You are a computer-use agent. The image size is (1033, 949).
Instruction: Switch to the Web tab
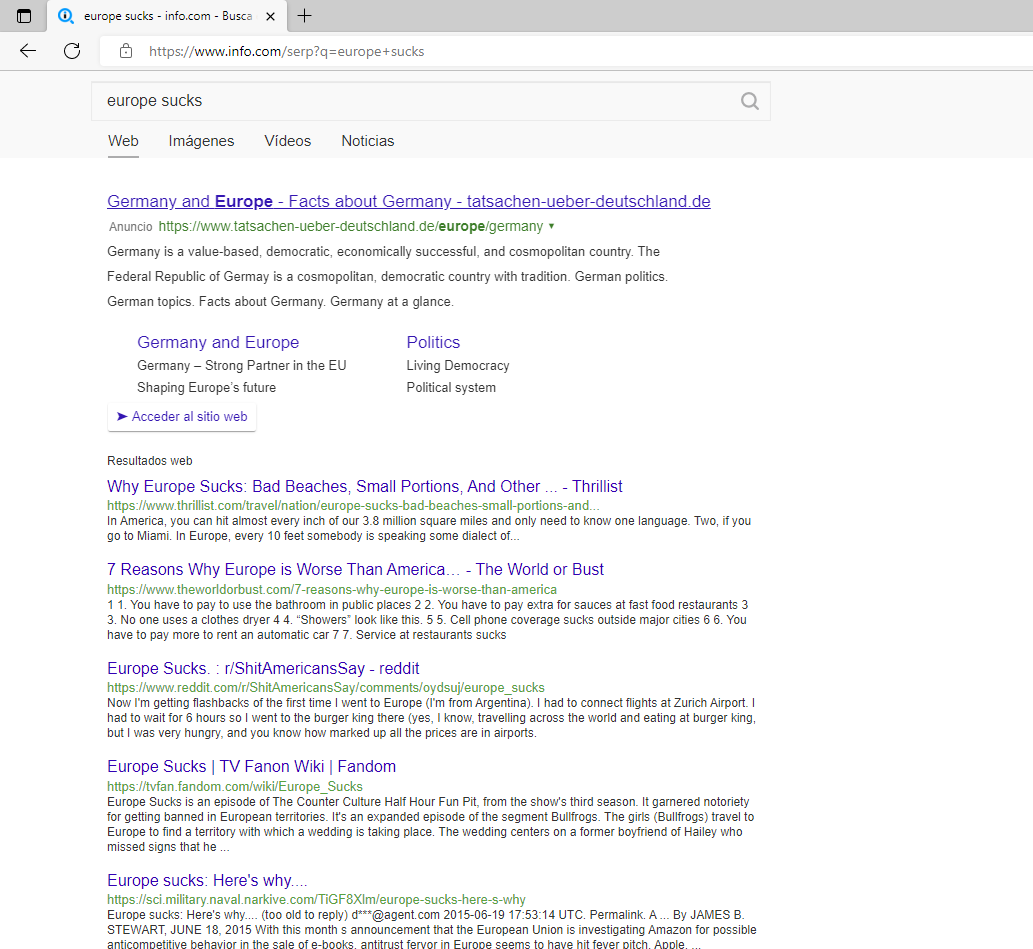click(x=123, y=141)
